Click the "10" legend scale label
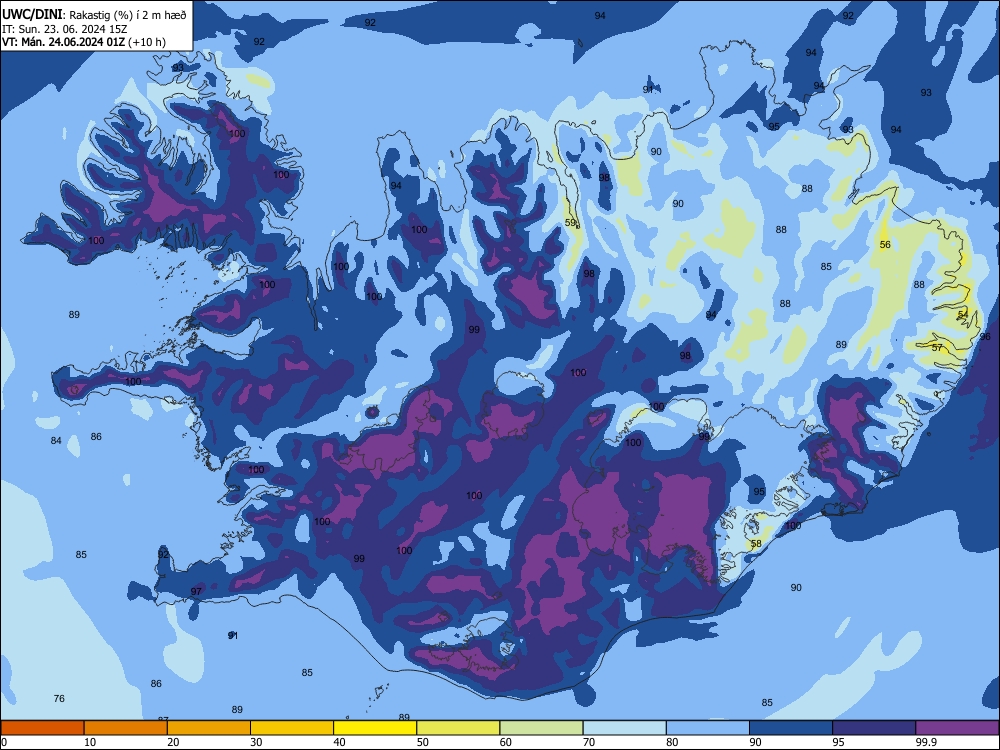 (90, 742)
